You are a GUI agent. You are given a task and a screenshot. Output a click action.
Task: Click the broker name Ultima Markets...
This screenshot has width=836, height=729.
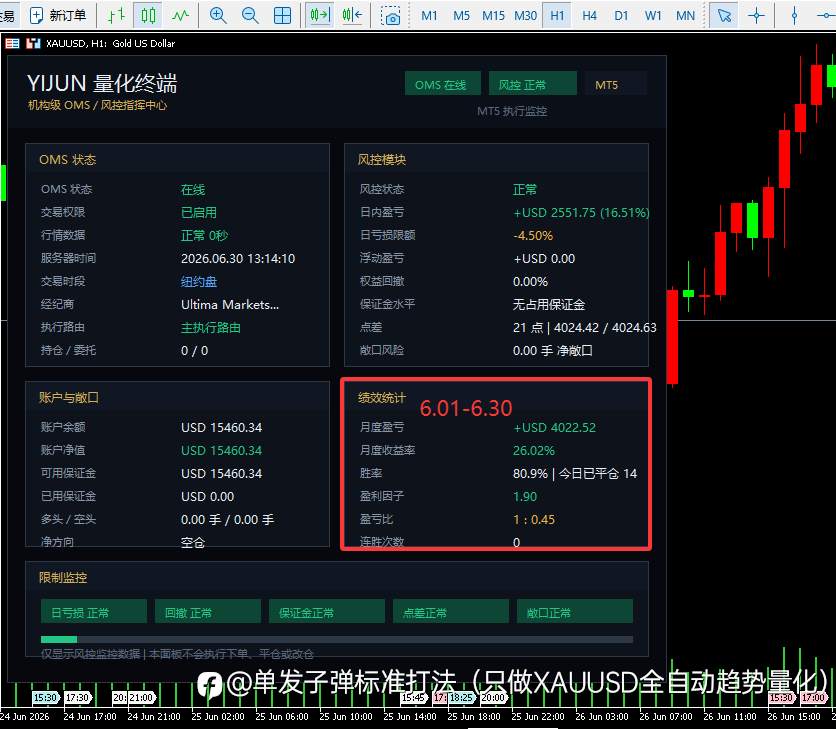pyautogui.click(x=230, y=305)
